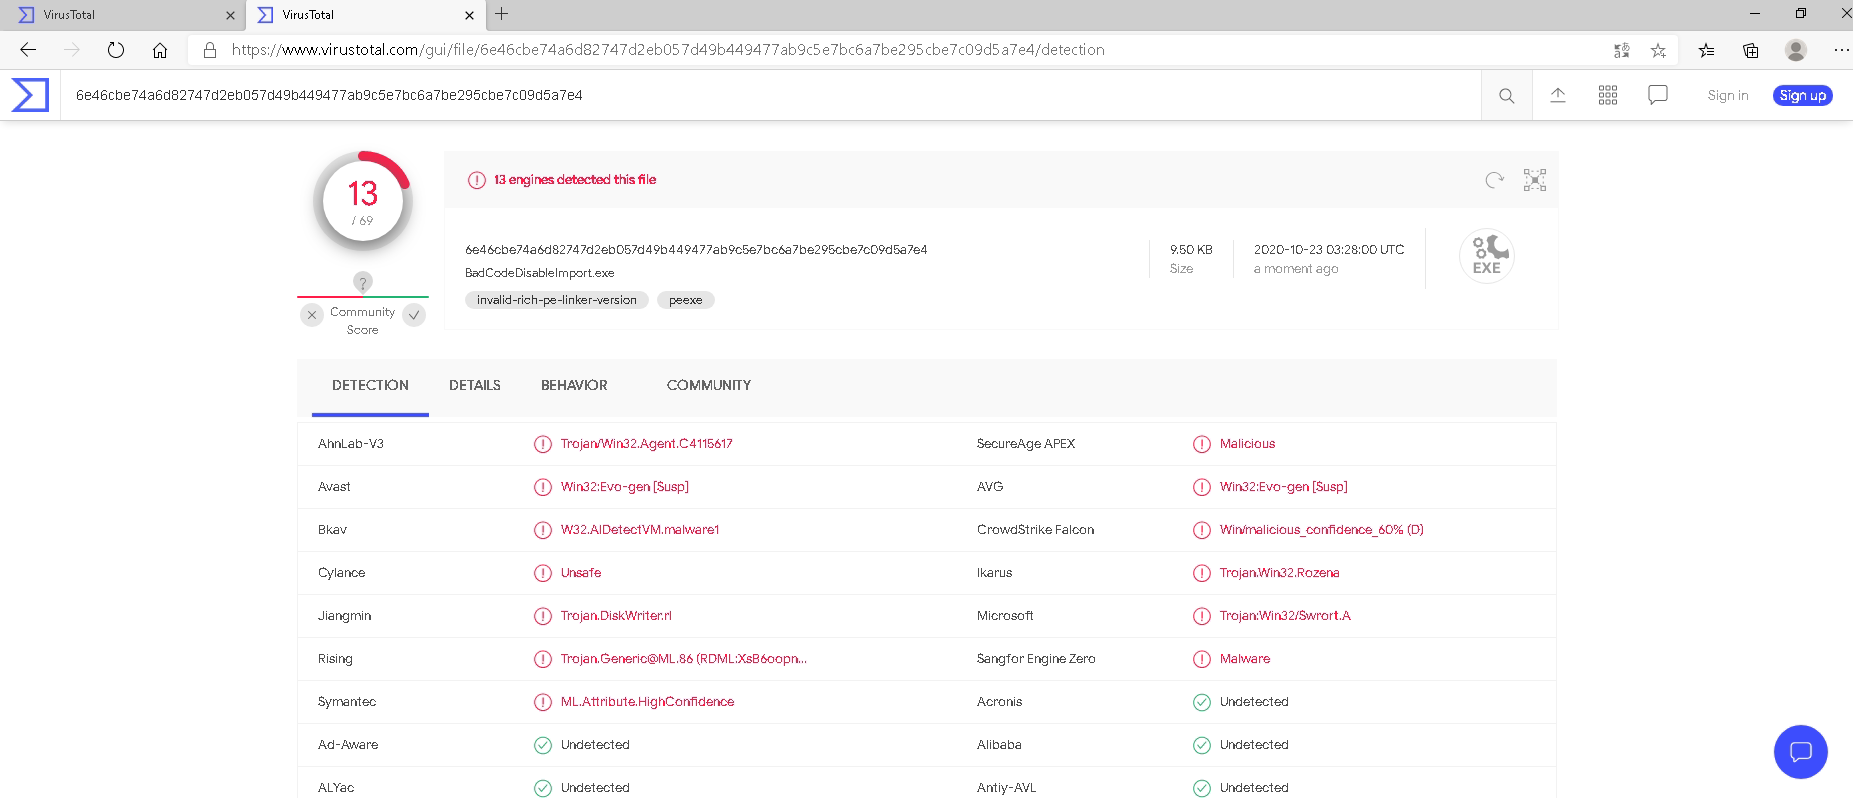Viewport: 1853px width, 798px height.
Task: Click the upload file icon
Action: 1558,95
